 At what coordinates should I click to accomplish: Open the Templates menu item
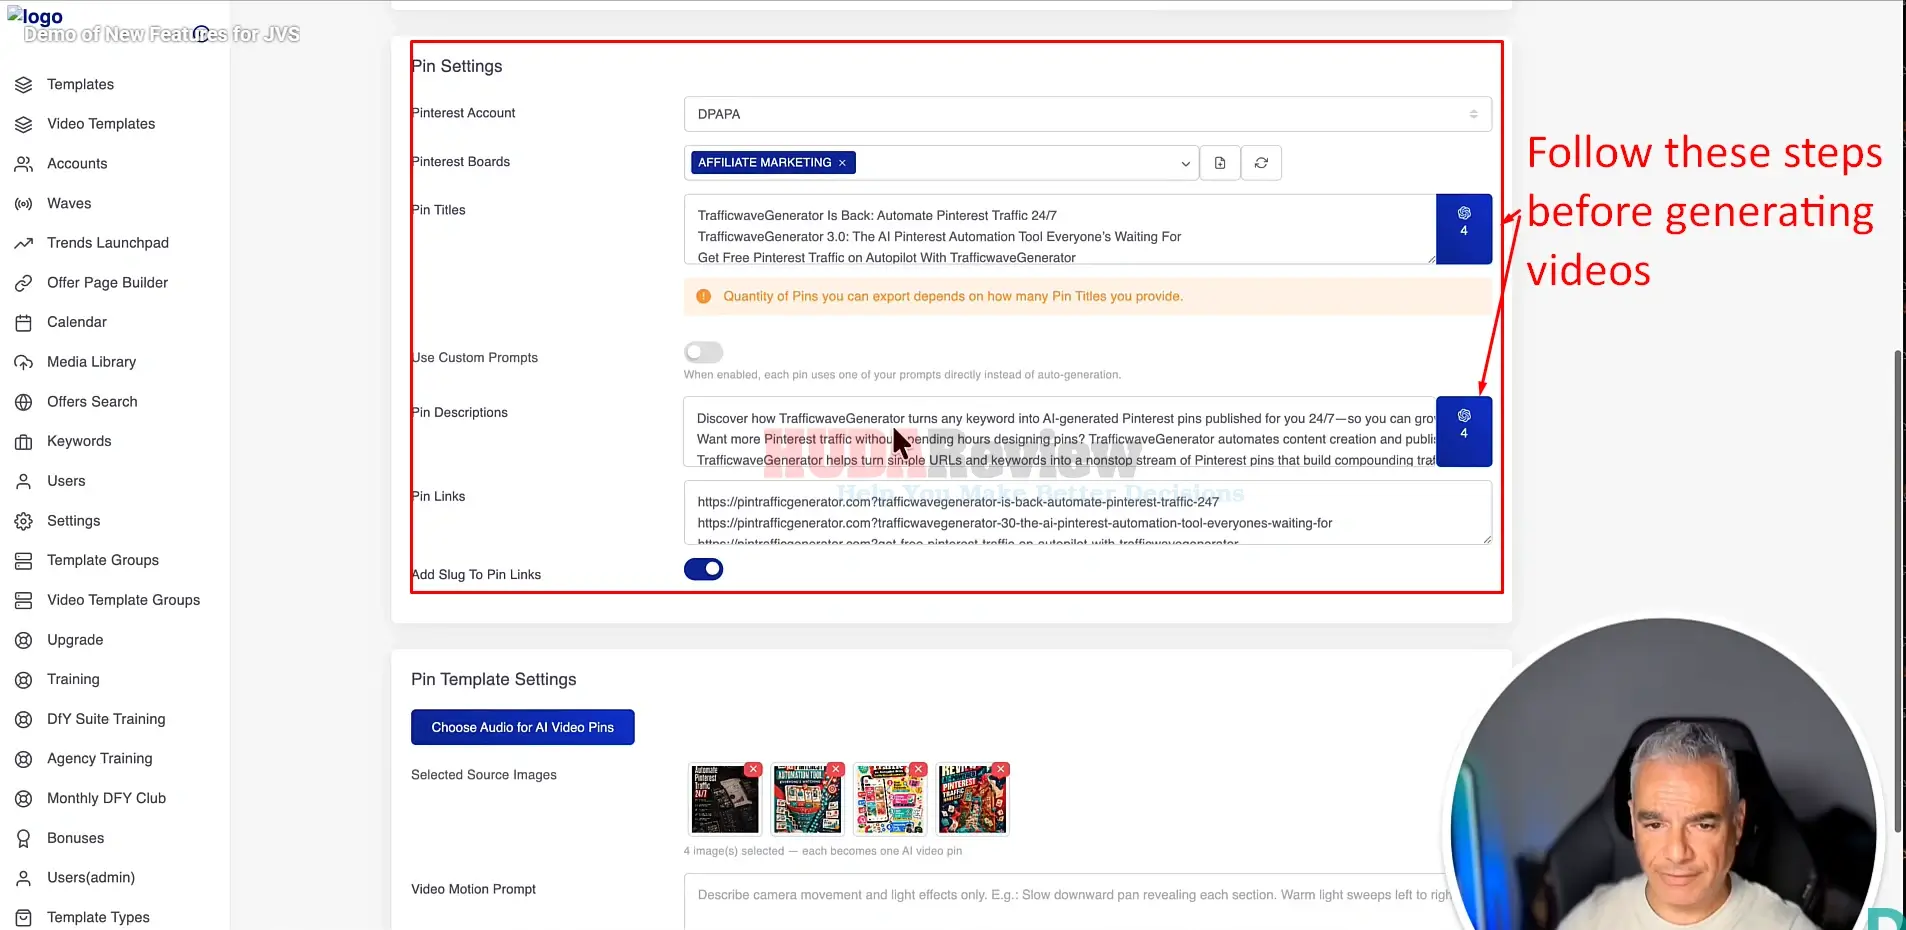[80, 85]
